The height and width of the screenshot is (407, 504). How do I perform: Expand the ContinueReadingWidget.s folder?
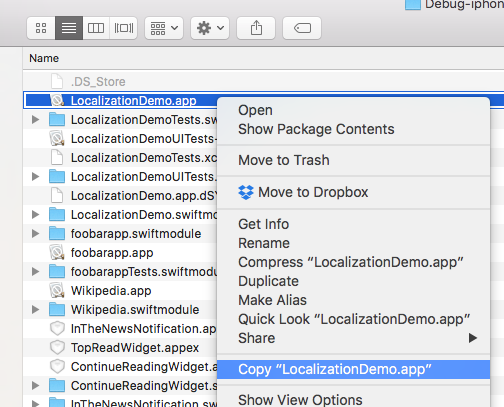coord(35,386)
